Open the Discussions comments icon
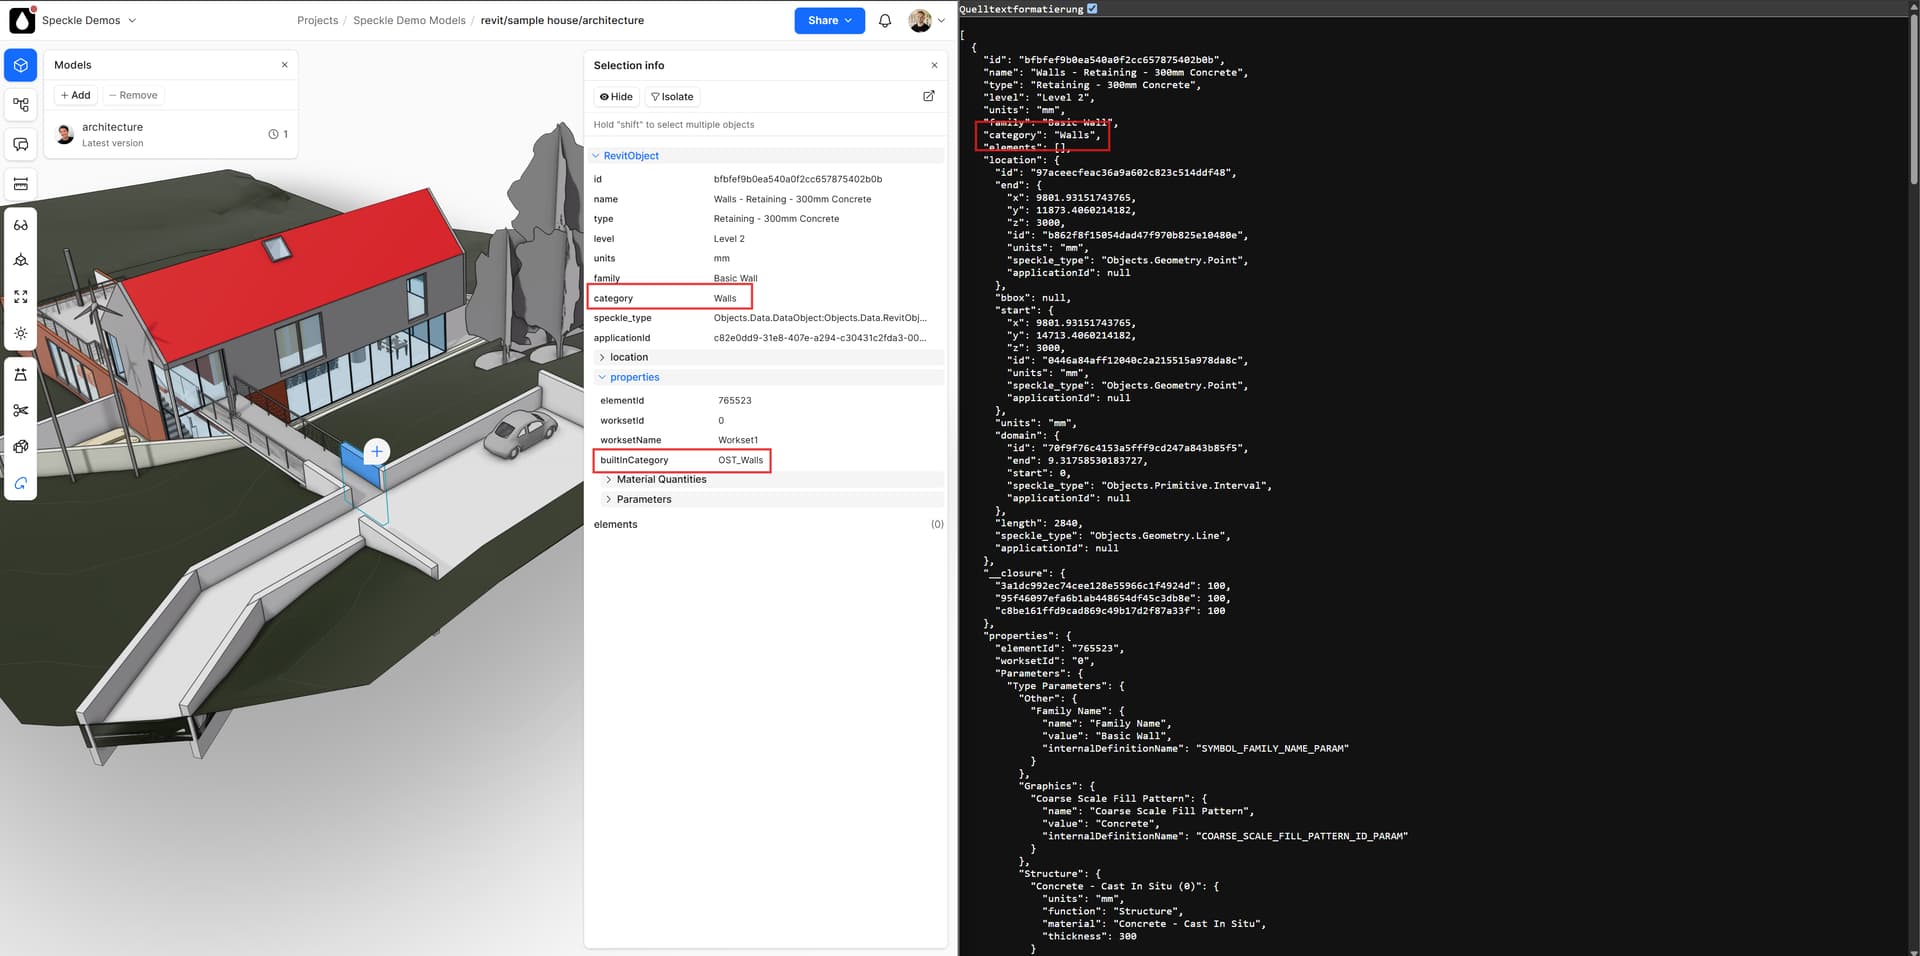The width and height of the screenshot is (1920, 956). pyautogui.click(x=21, y=145)
